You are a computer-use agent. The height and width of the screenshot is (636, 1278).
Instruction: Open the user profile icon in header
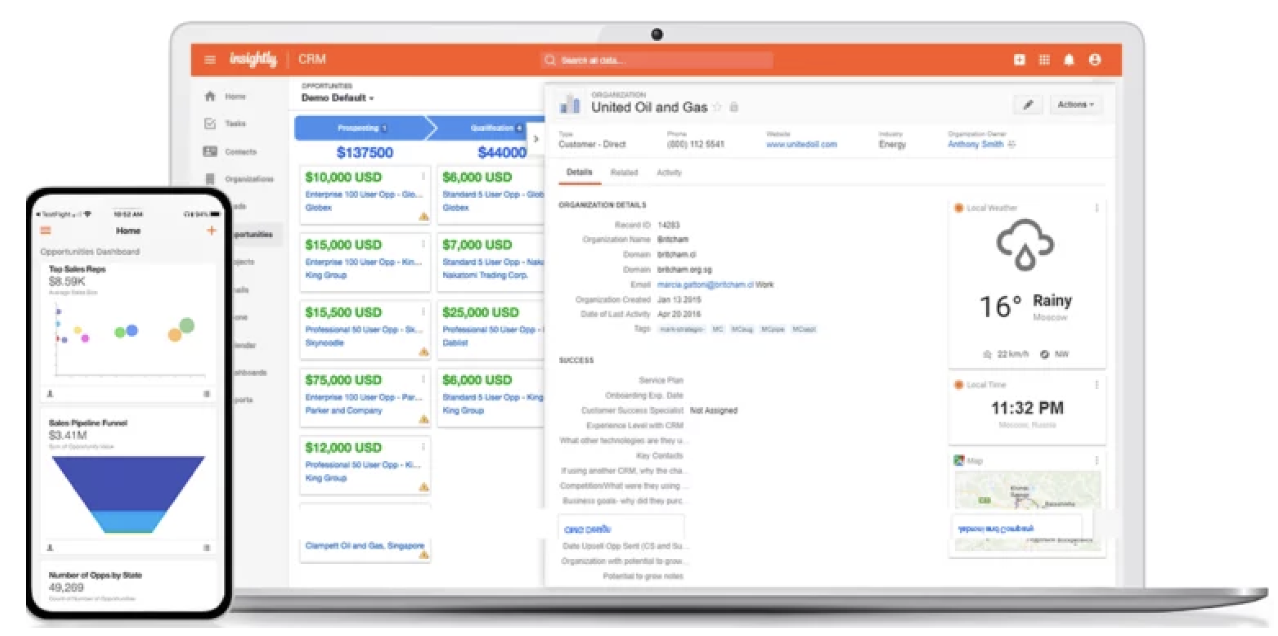click(x=1095, y=60)
